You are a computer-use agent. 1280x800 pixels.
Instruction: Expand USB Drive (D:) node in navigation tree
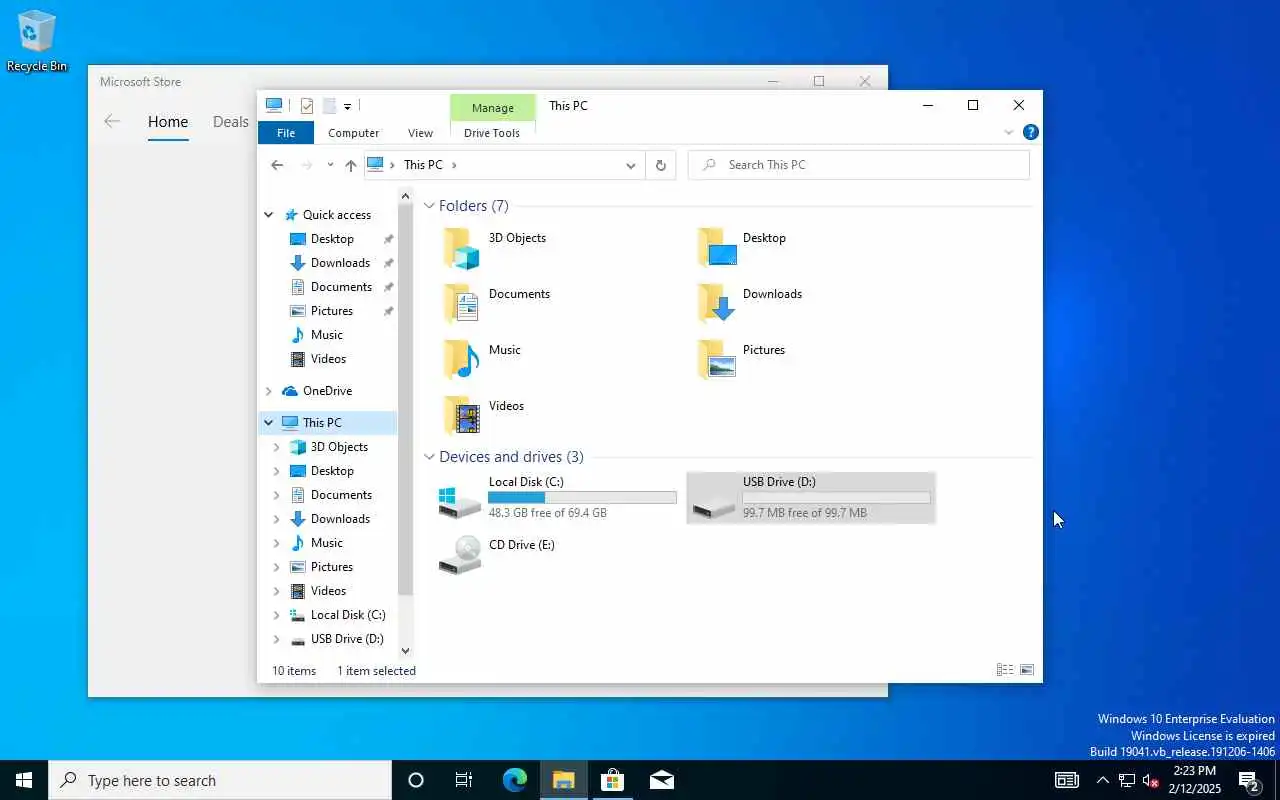click(277, 639)
